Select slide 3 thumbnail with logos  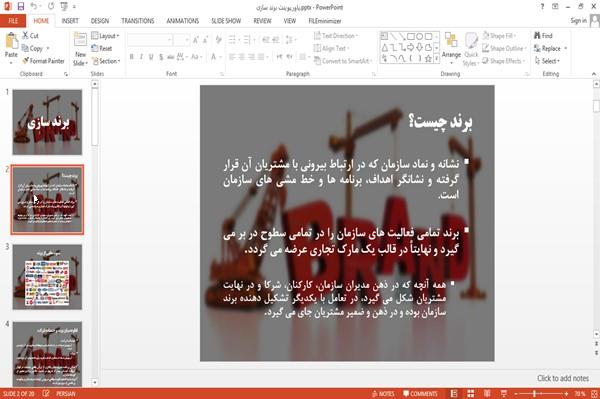47,277
